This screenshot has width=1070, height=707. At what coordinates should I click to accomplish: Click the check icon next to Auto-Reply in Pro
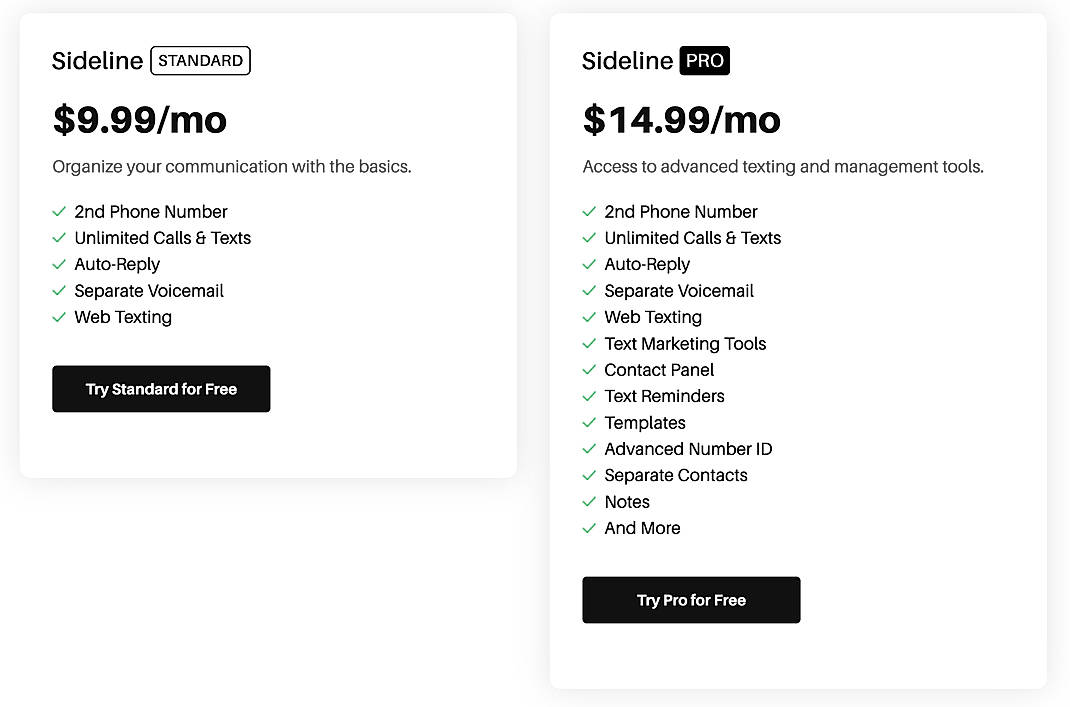[588, 264]
